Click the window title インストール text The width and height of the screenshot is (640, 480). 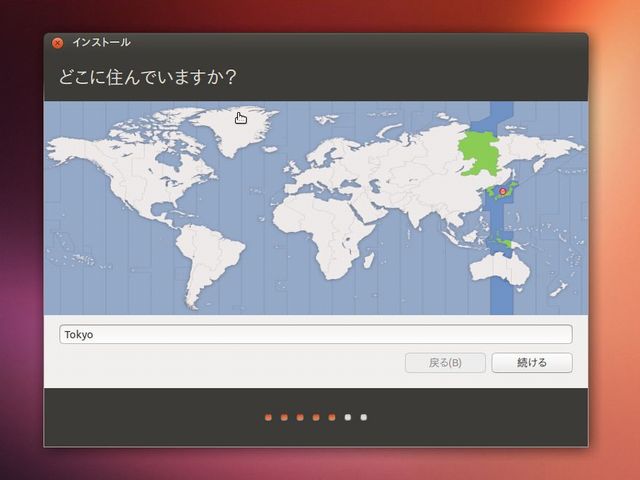(x=101, y=42)
